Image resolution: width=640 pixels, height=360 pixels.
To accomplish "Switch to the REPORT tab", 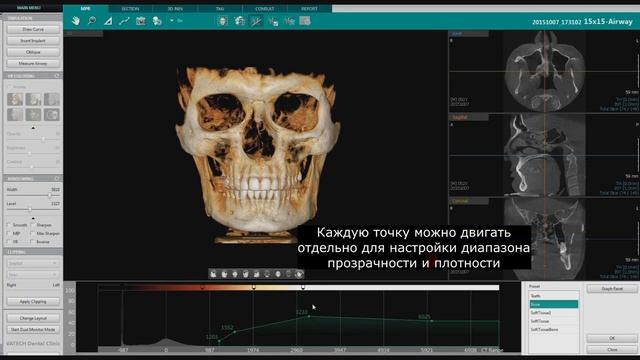I will (x=309, y=9).
